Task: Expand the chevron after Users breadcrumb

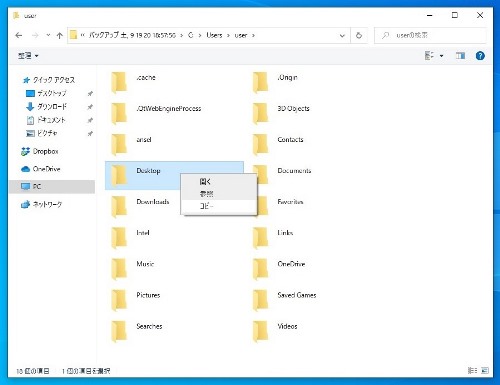Action: tap(228, 35)
